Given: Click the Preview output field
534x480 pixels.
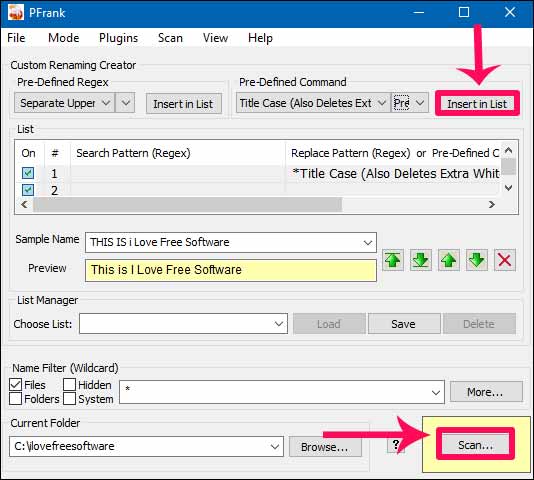Looking at the screenshot, I should click(231, 270).
